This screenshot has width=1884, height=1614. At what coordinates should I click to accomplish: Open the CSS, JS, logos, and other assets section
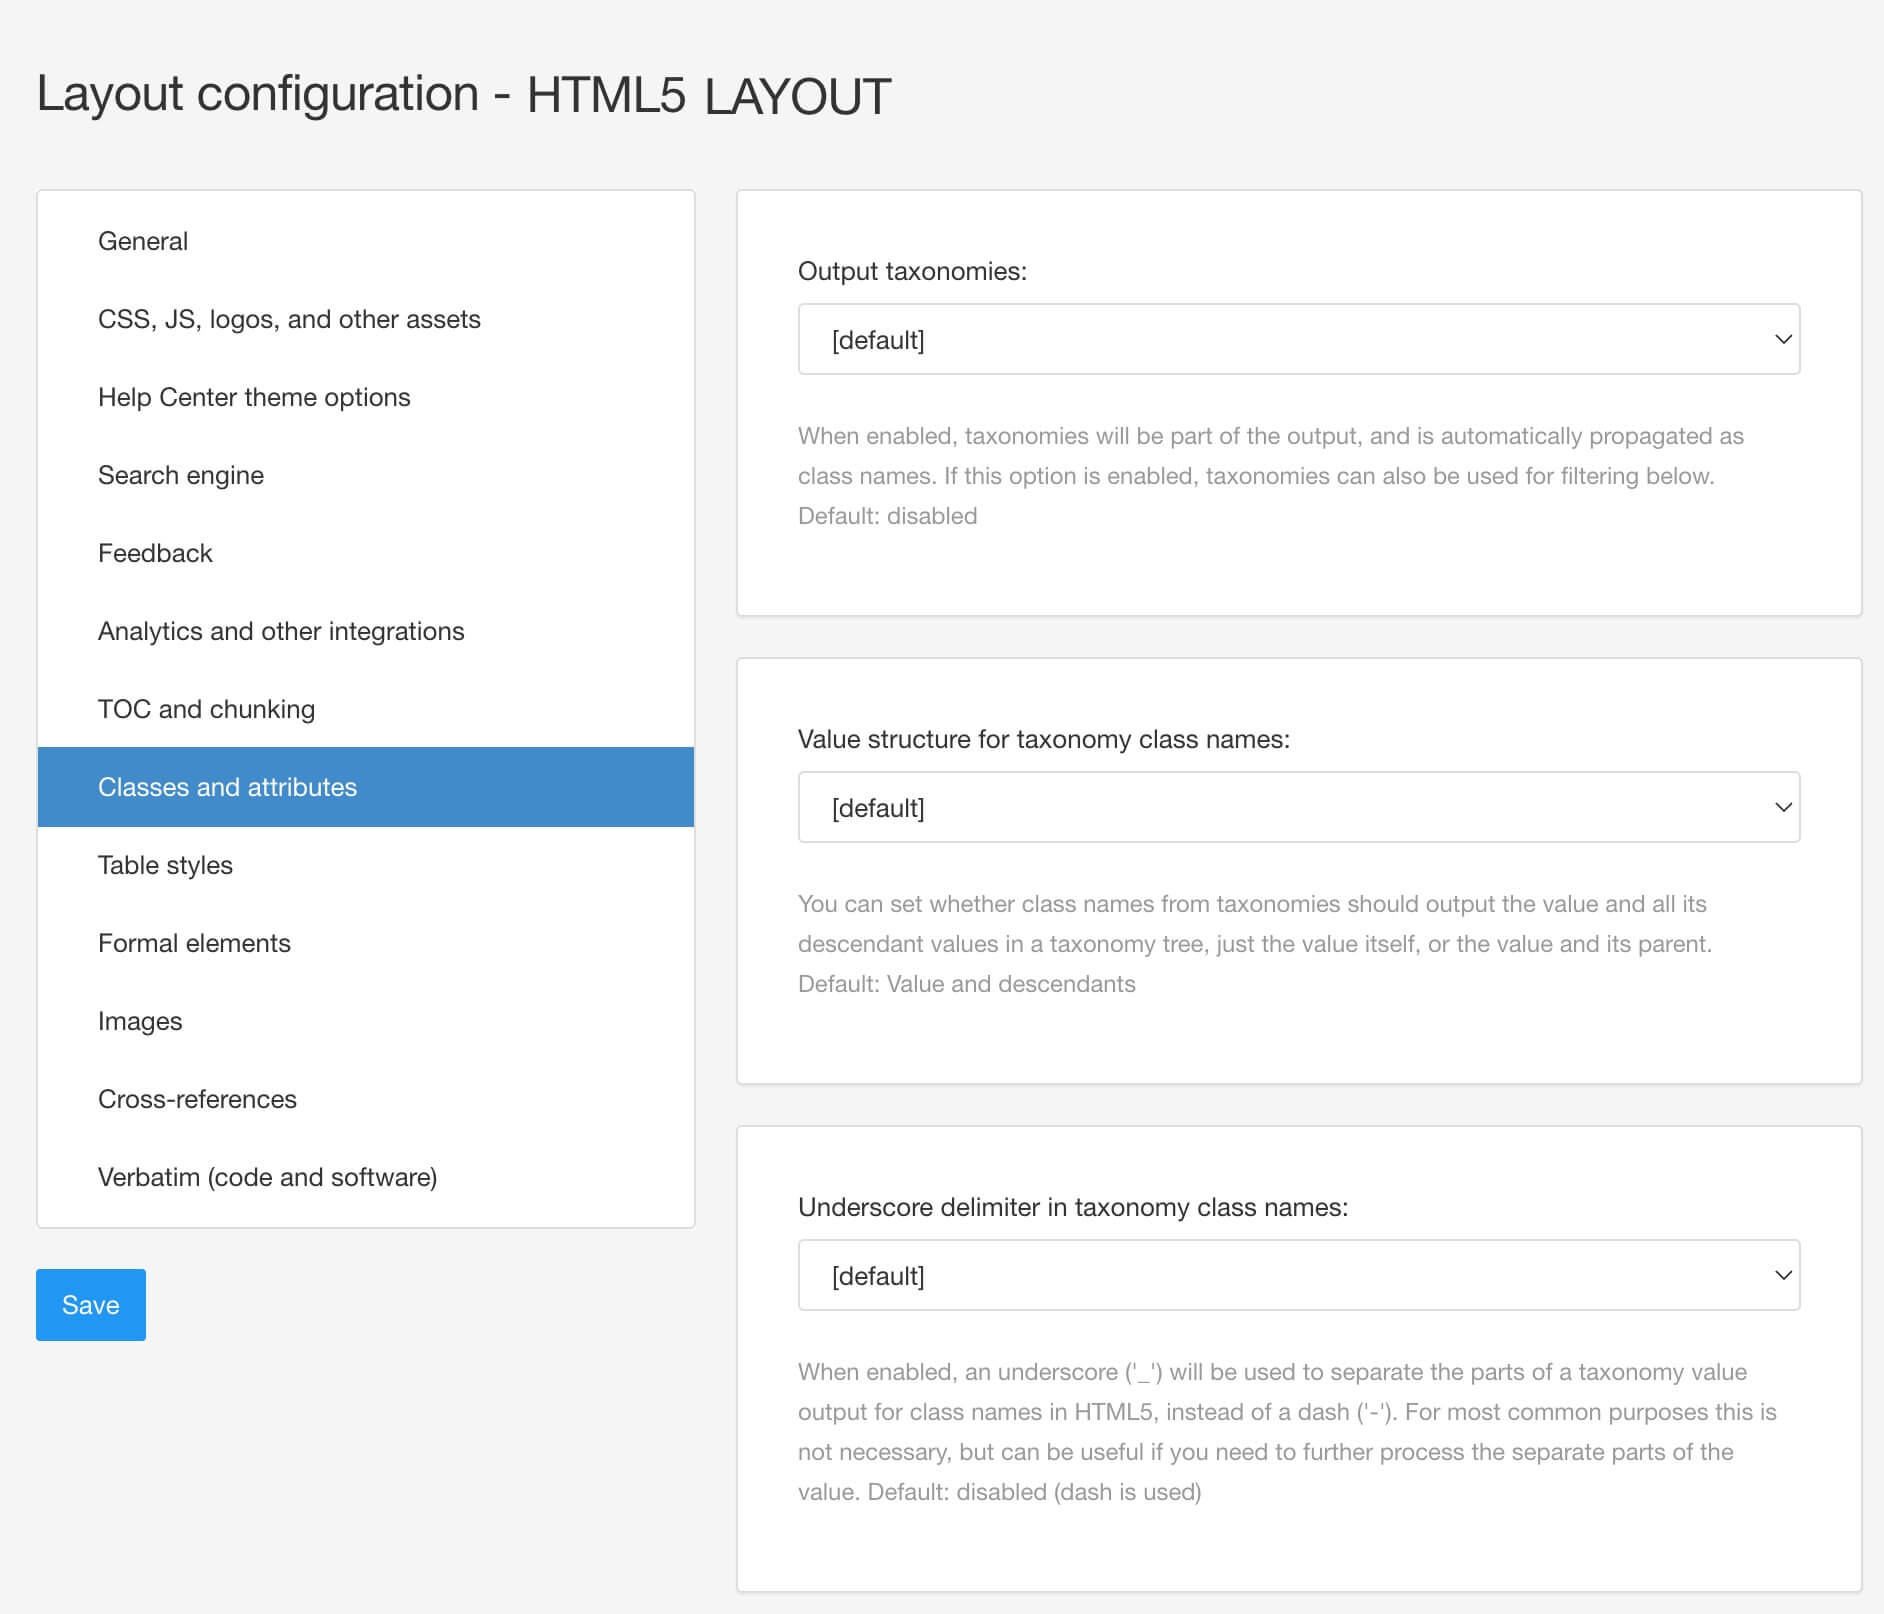click(x=289, y=318)
